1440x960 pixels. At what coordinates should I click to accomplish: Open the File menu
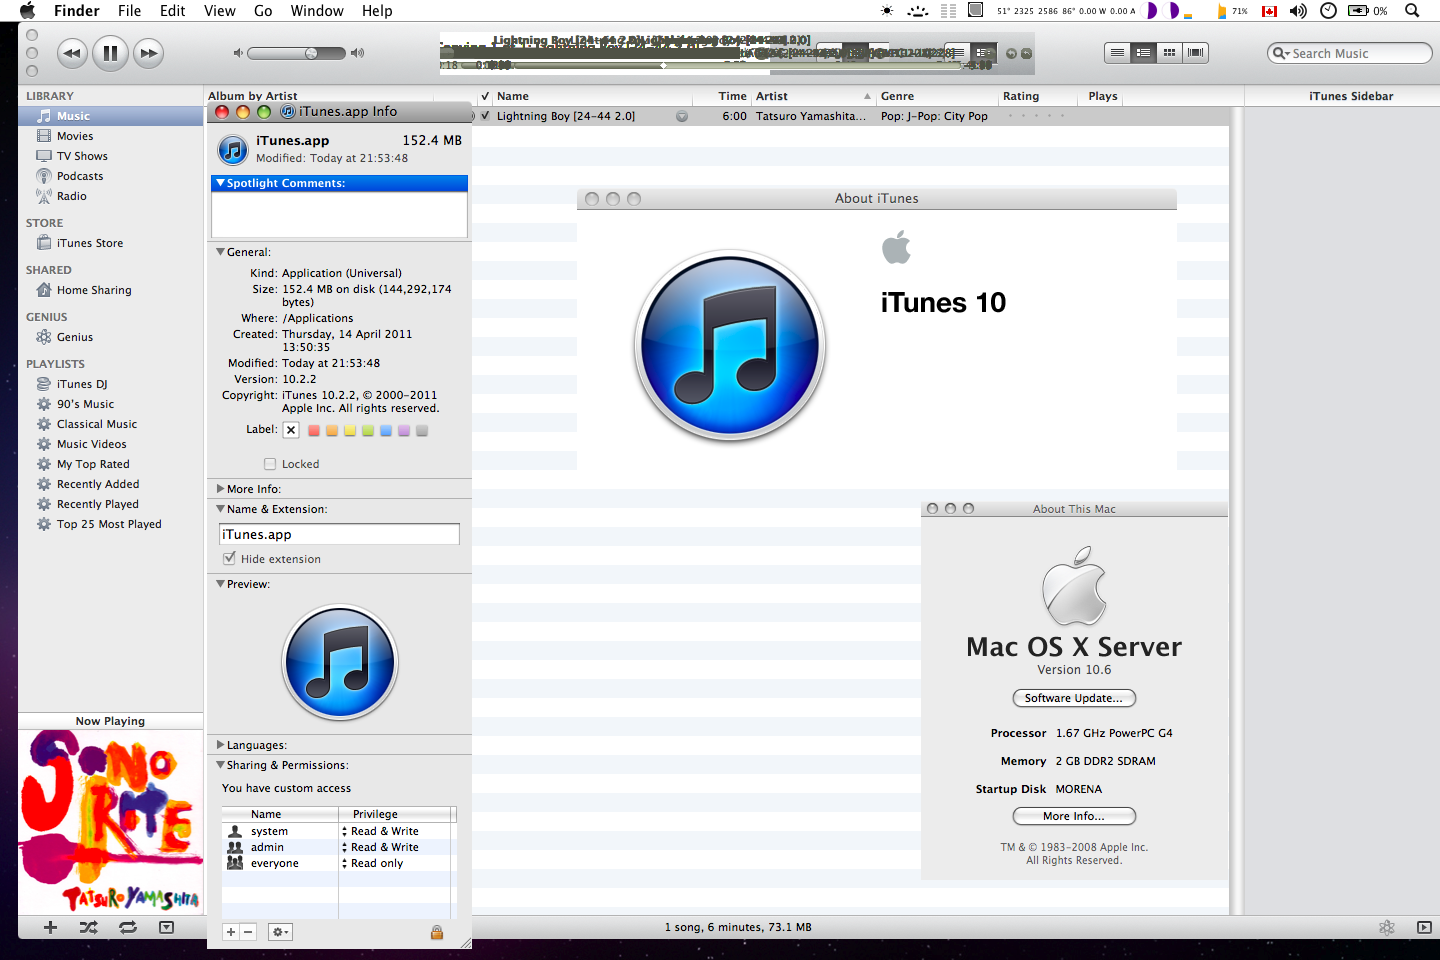pyautogui.click(x=129, y=11)
